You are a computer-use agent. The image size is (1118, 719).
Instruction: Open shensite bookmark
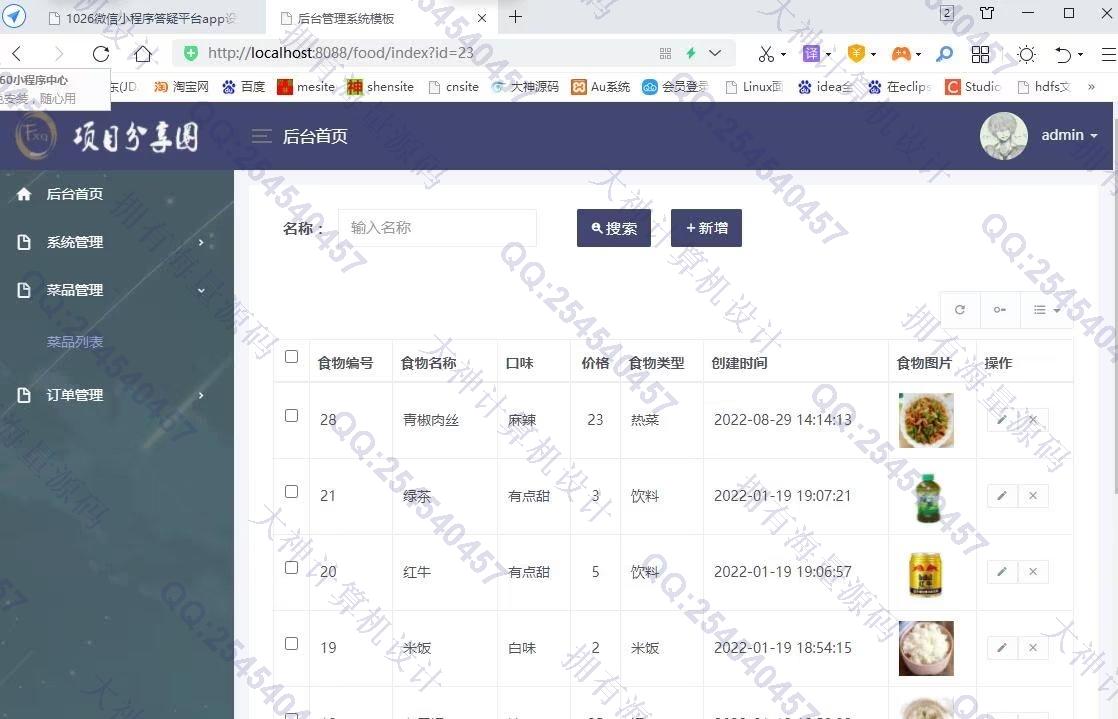click(x=380, y=87)
